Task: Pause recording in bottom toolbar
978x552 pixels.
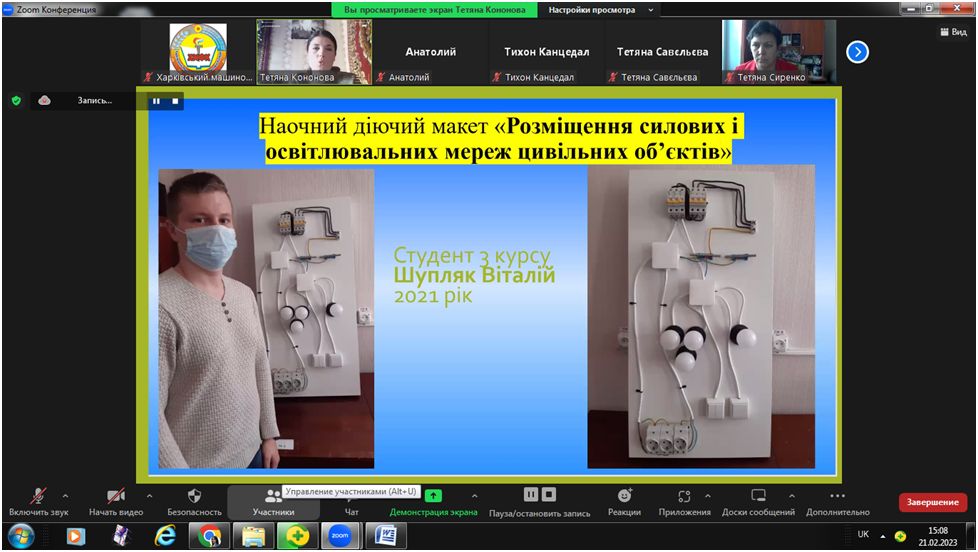Action: point(531,495)
